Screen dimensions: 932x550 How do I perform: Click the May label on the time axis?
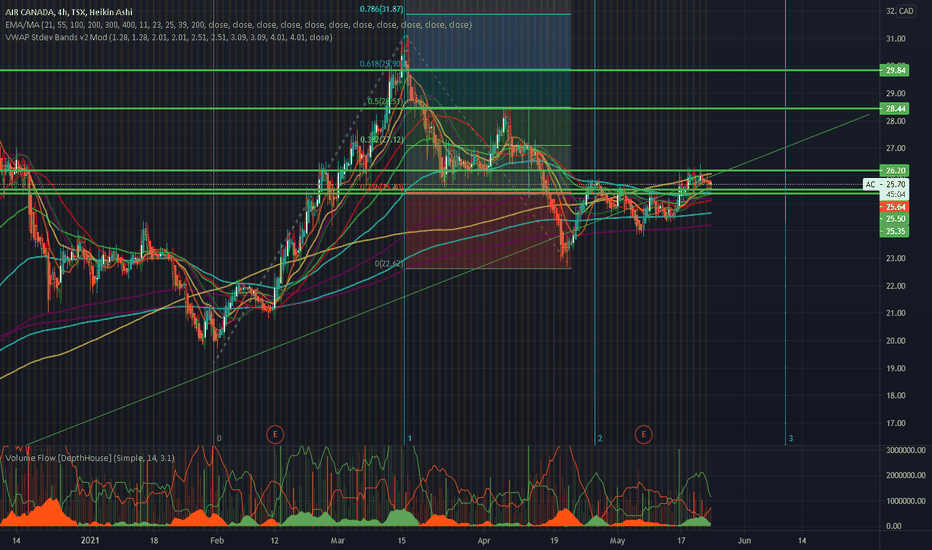point(617,540)
